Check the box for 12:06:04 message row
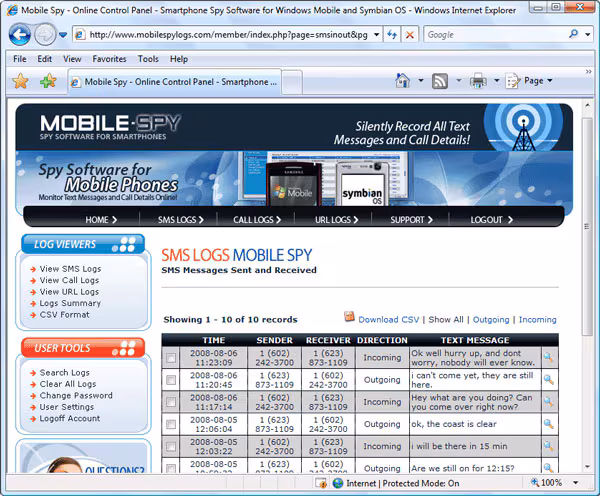The height and width of the screenshot is (496, 600). click(171, 424)
